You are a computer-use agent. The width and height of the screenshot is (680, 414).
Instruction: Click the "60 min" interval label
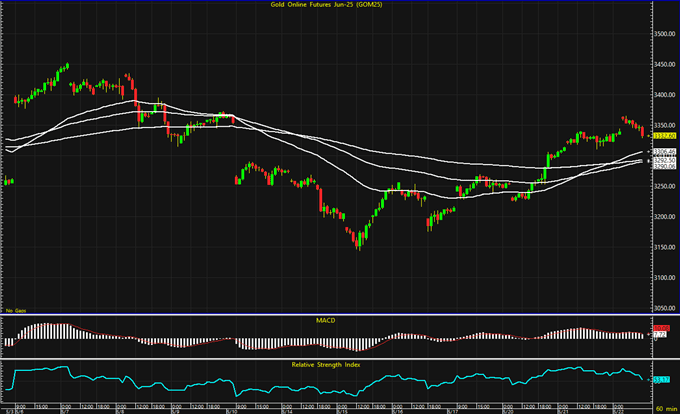(x=664, y=410)
